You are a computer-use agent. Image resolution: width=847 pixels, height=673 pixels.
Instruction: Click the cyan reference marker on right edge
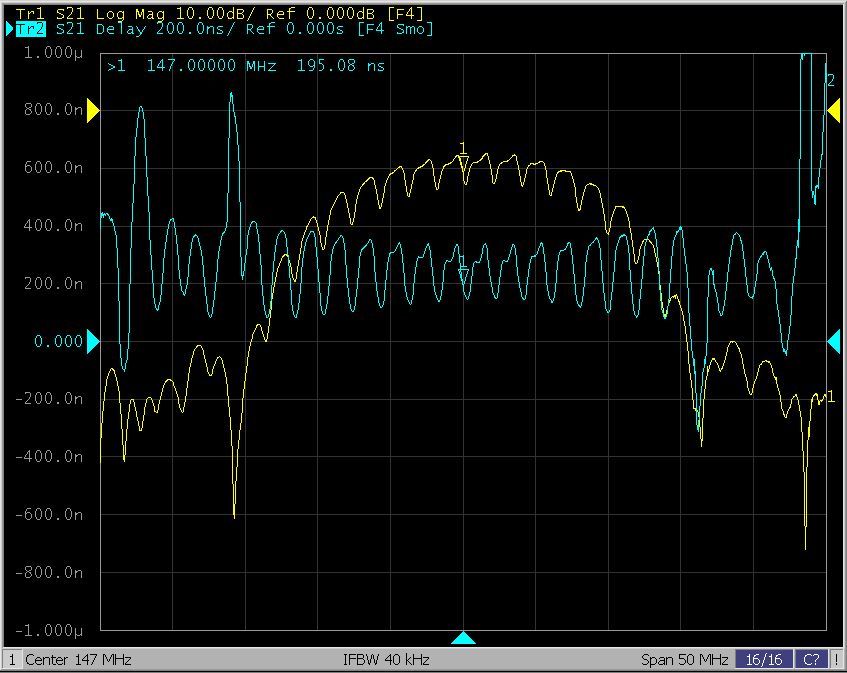tap(834, 342)
